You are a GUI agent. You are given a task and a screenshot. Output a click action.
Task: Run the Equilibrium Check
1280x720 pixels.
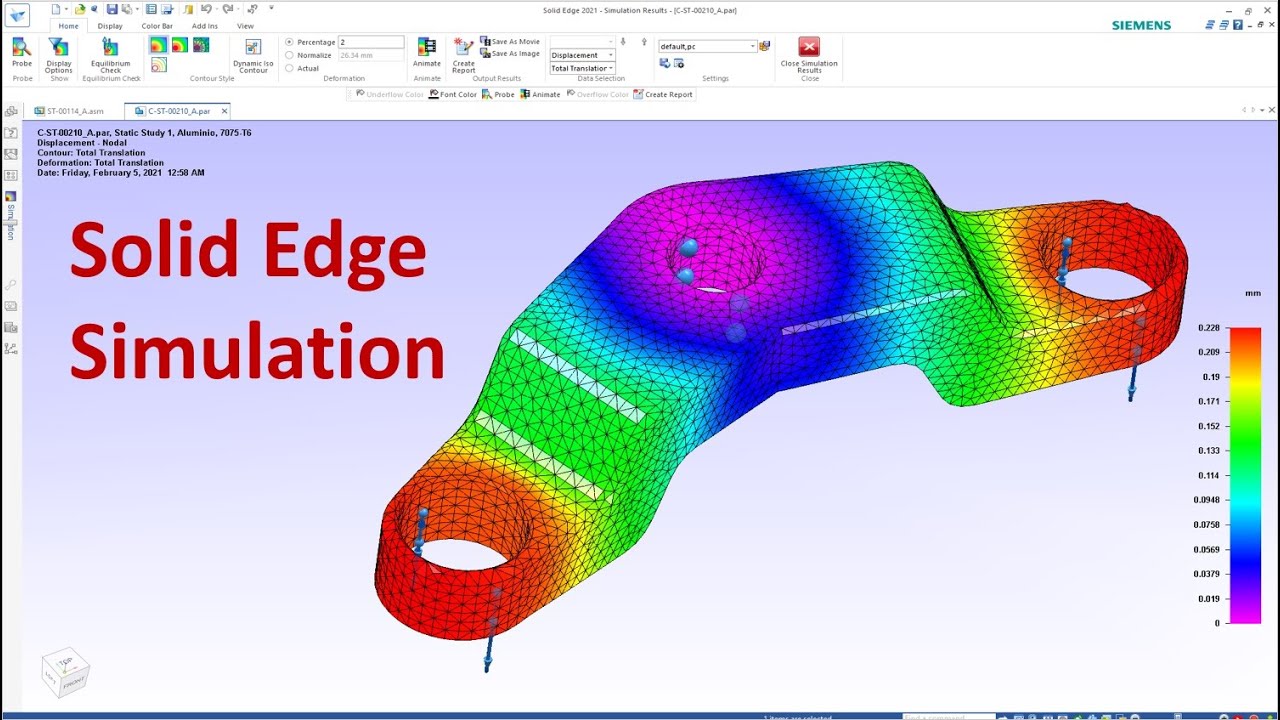tap(110, 55)
